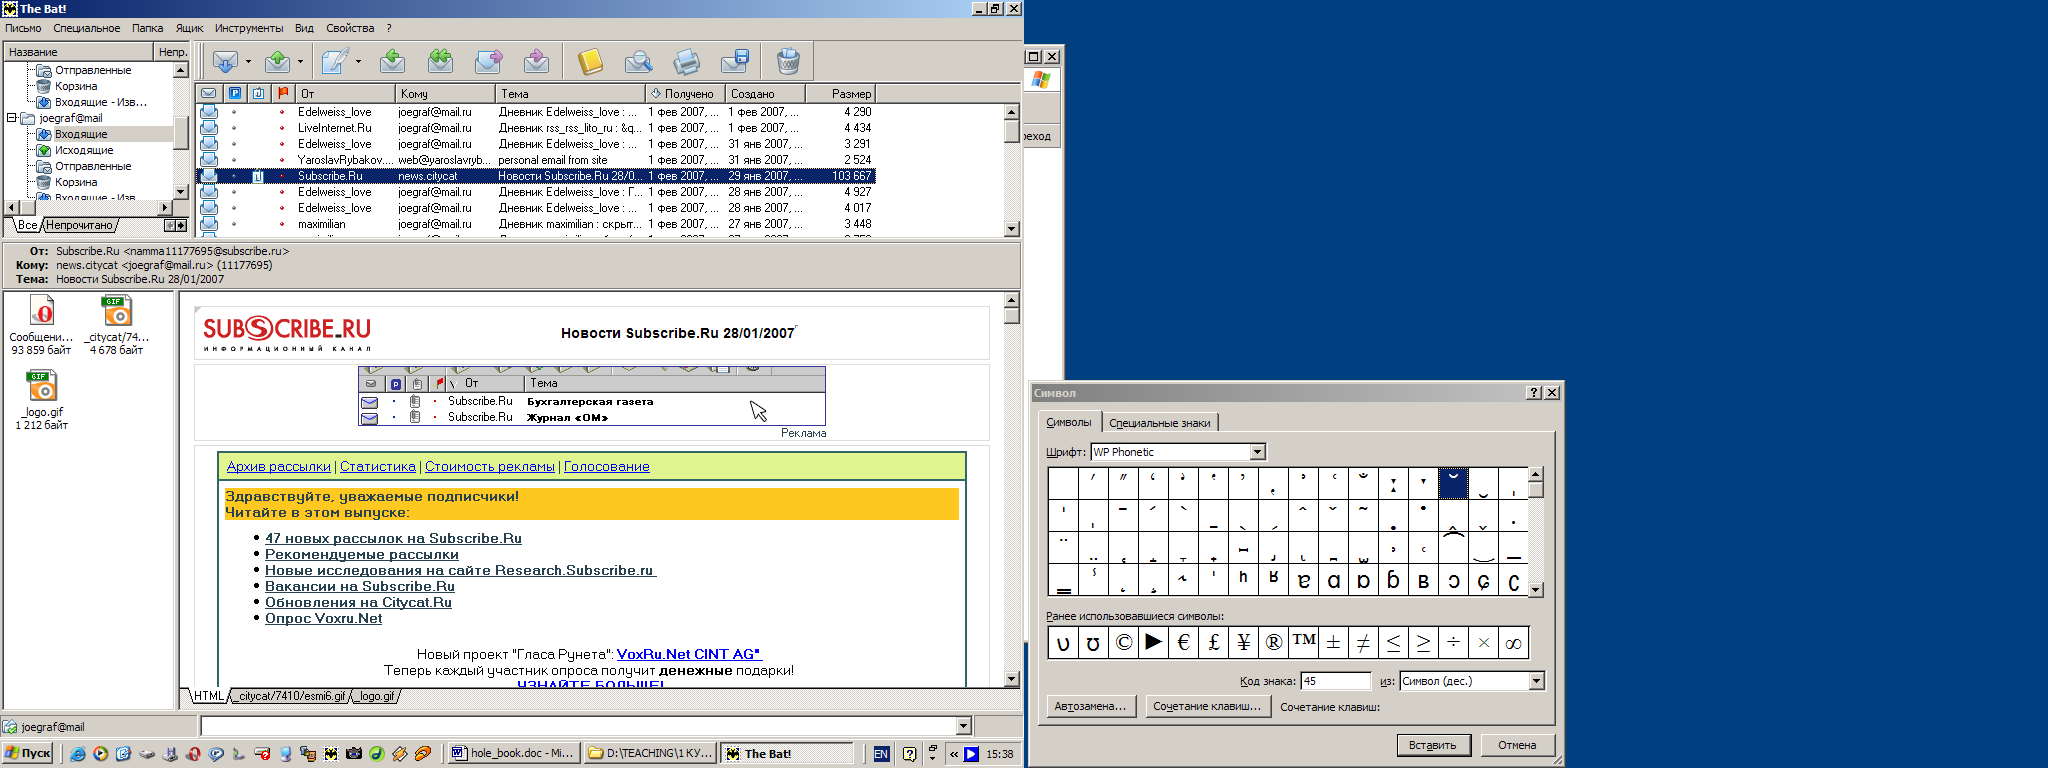Viewport: 2048px width, 768px height.
Task: Open the Статистика link
Action: (x=377, y=466)
